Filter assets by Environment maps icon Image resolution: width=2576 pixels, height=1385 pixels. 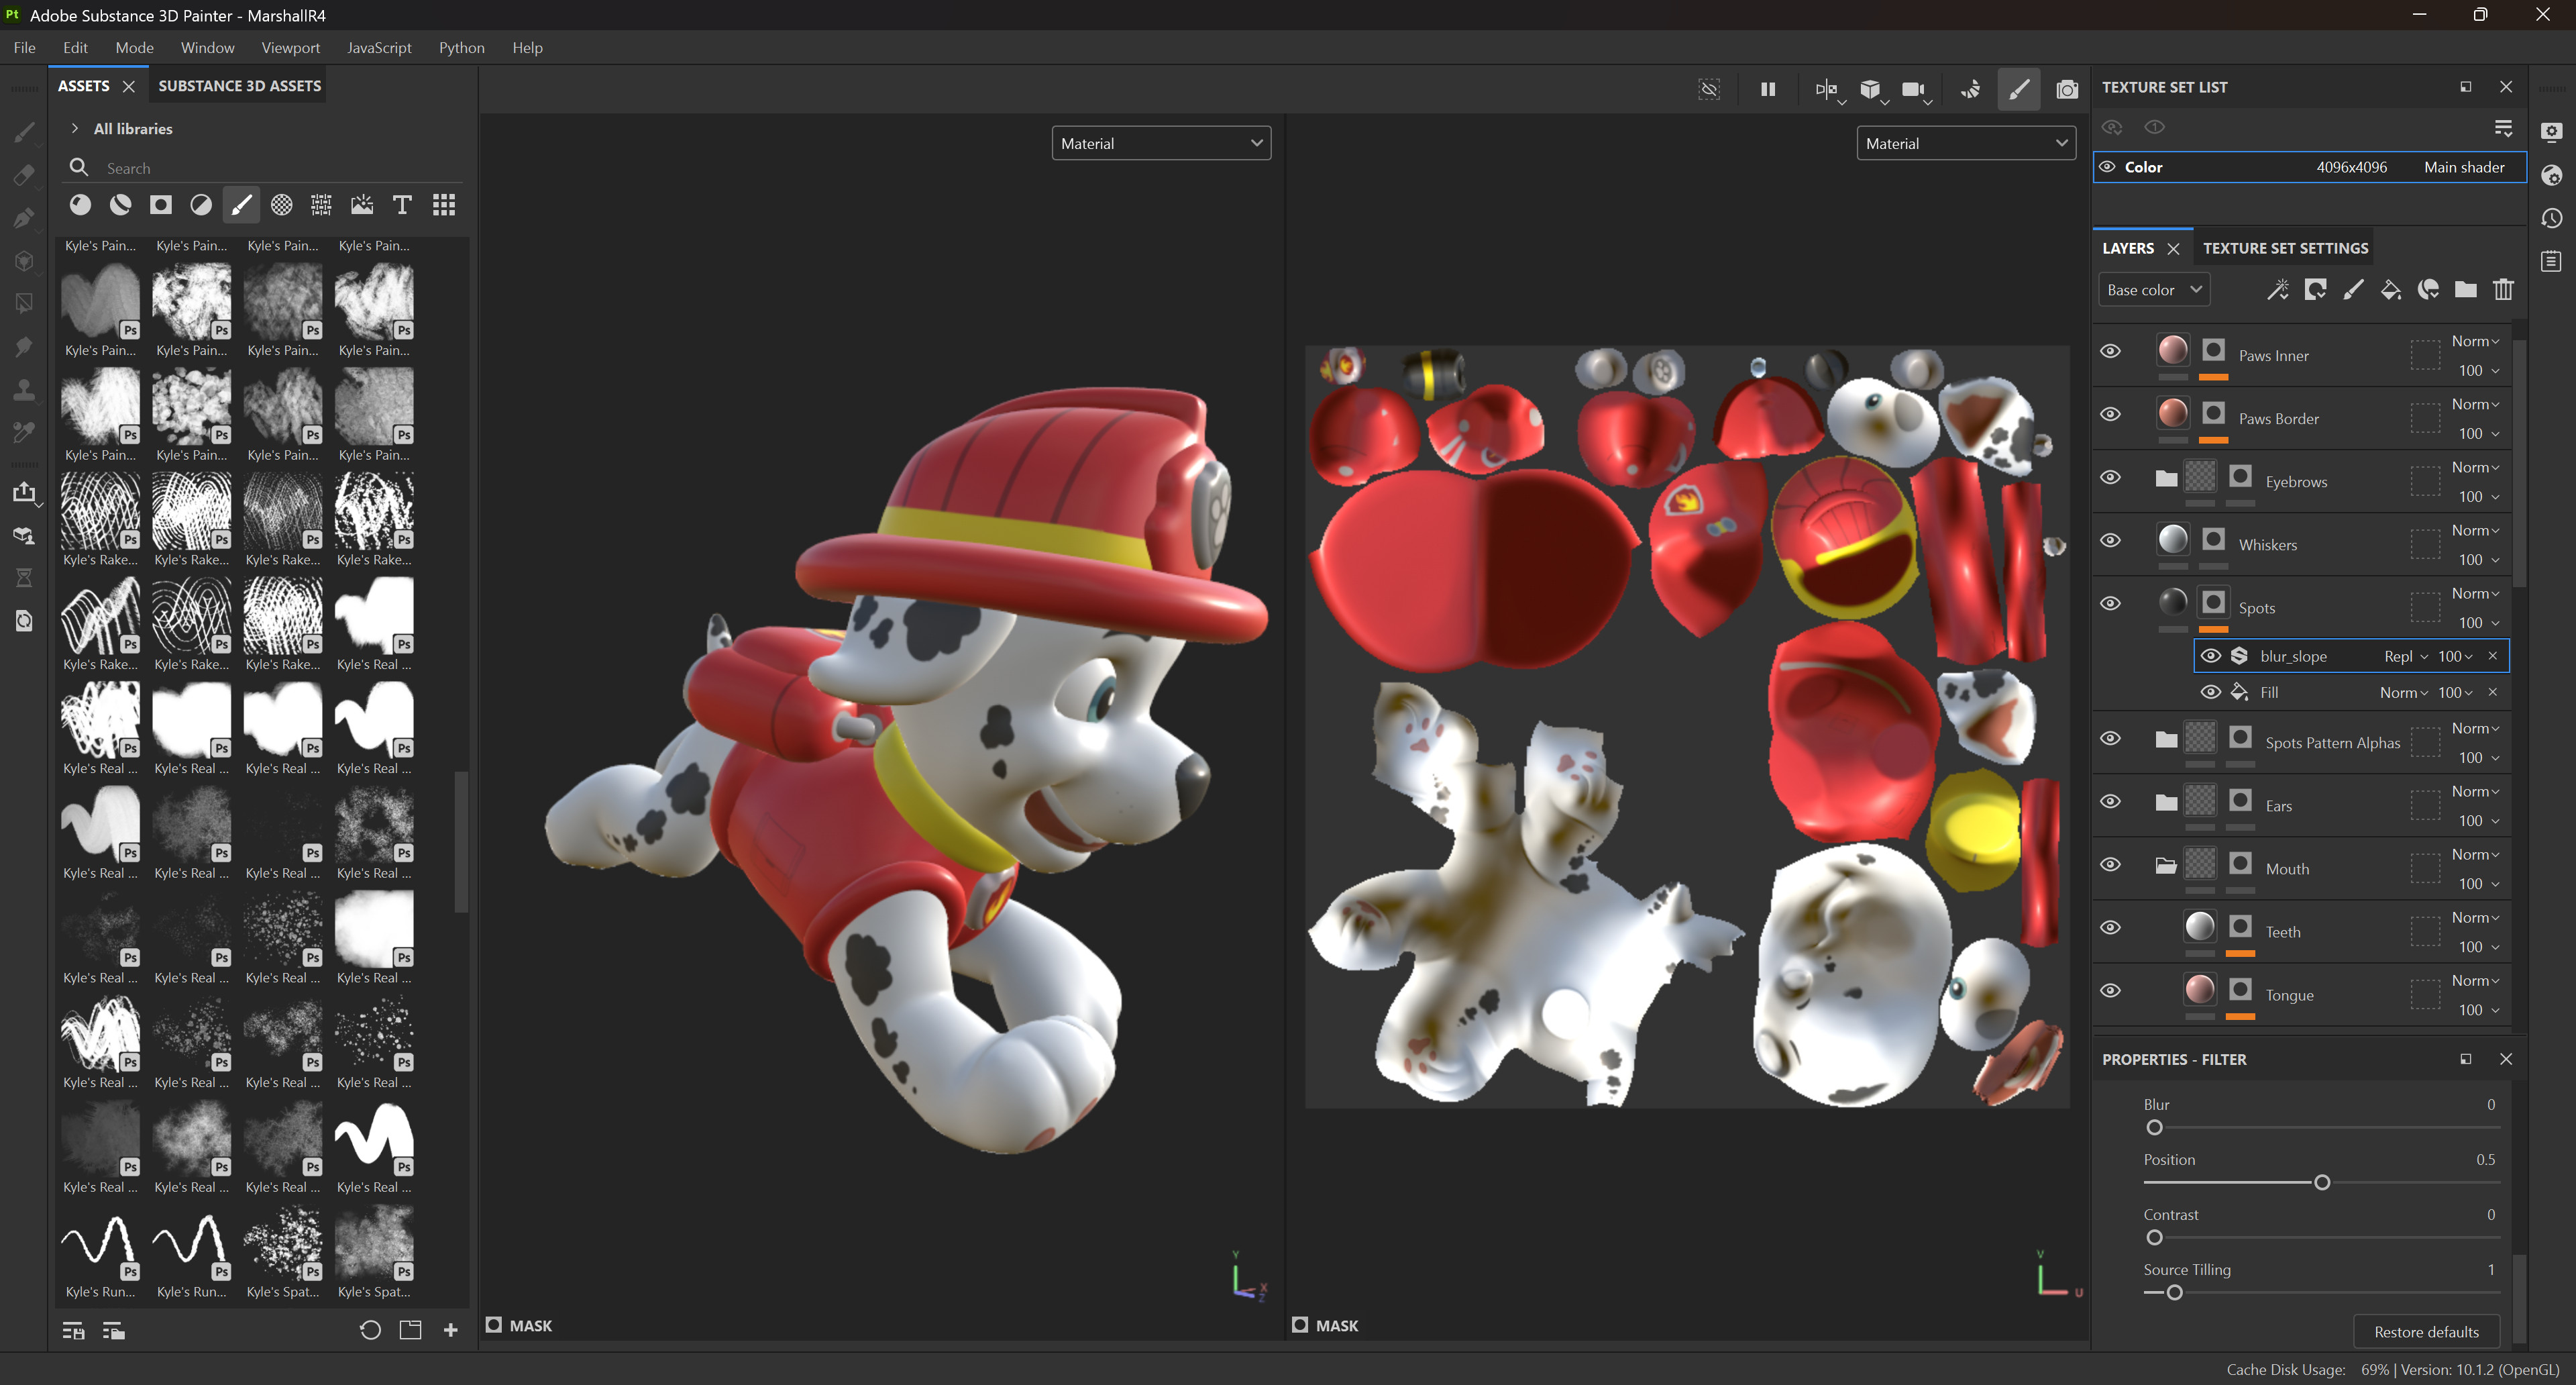[x=362, y=205]
